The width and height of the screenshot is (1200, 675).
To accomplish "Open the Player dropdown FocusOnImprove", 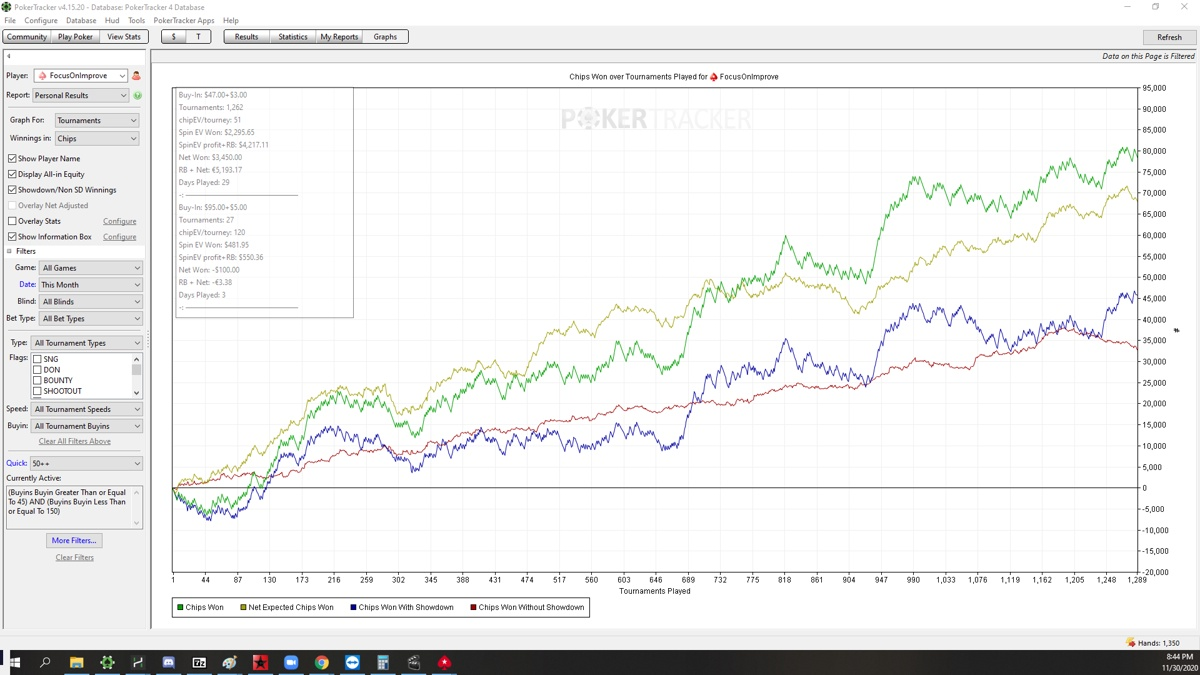I will pos(80,76).
